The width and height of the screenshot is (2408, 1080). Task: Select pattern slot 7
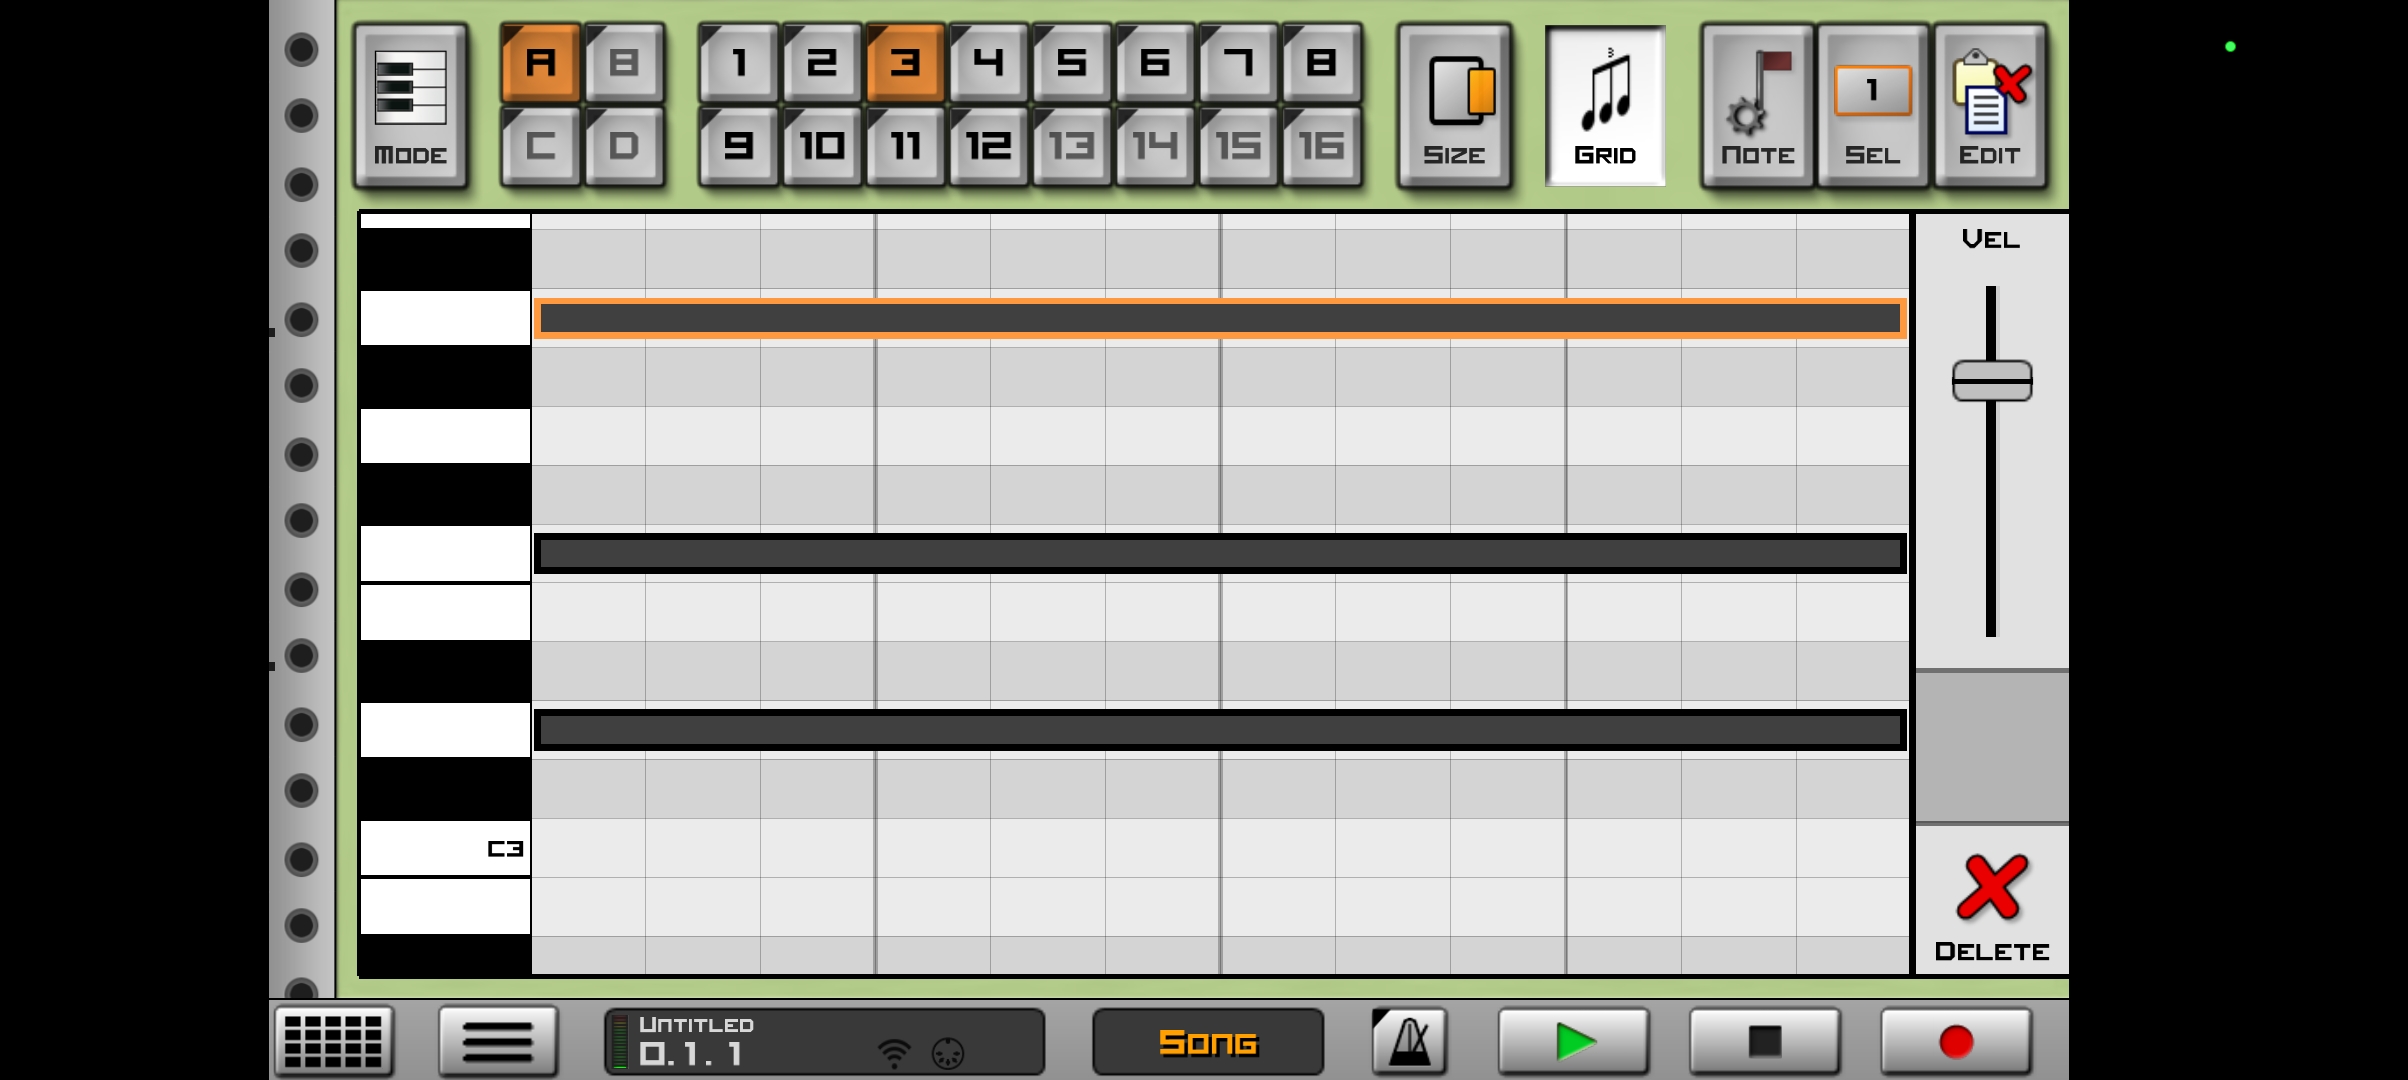pos(1238,63)
